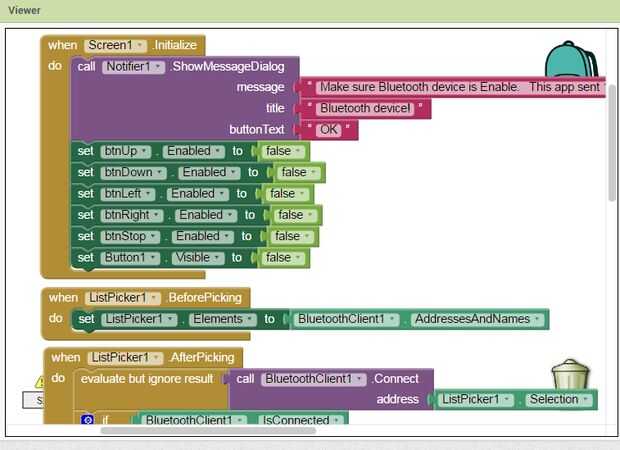Open Enabled property dropdown on btnLeft block
620x450 pixels.
click(198, 194)
